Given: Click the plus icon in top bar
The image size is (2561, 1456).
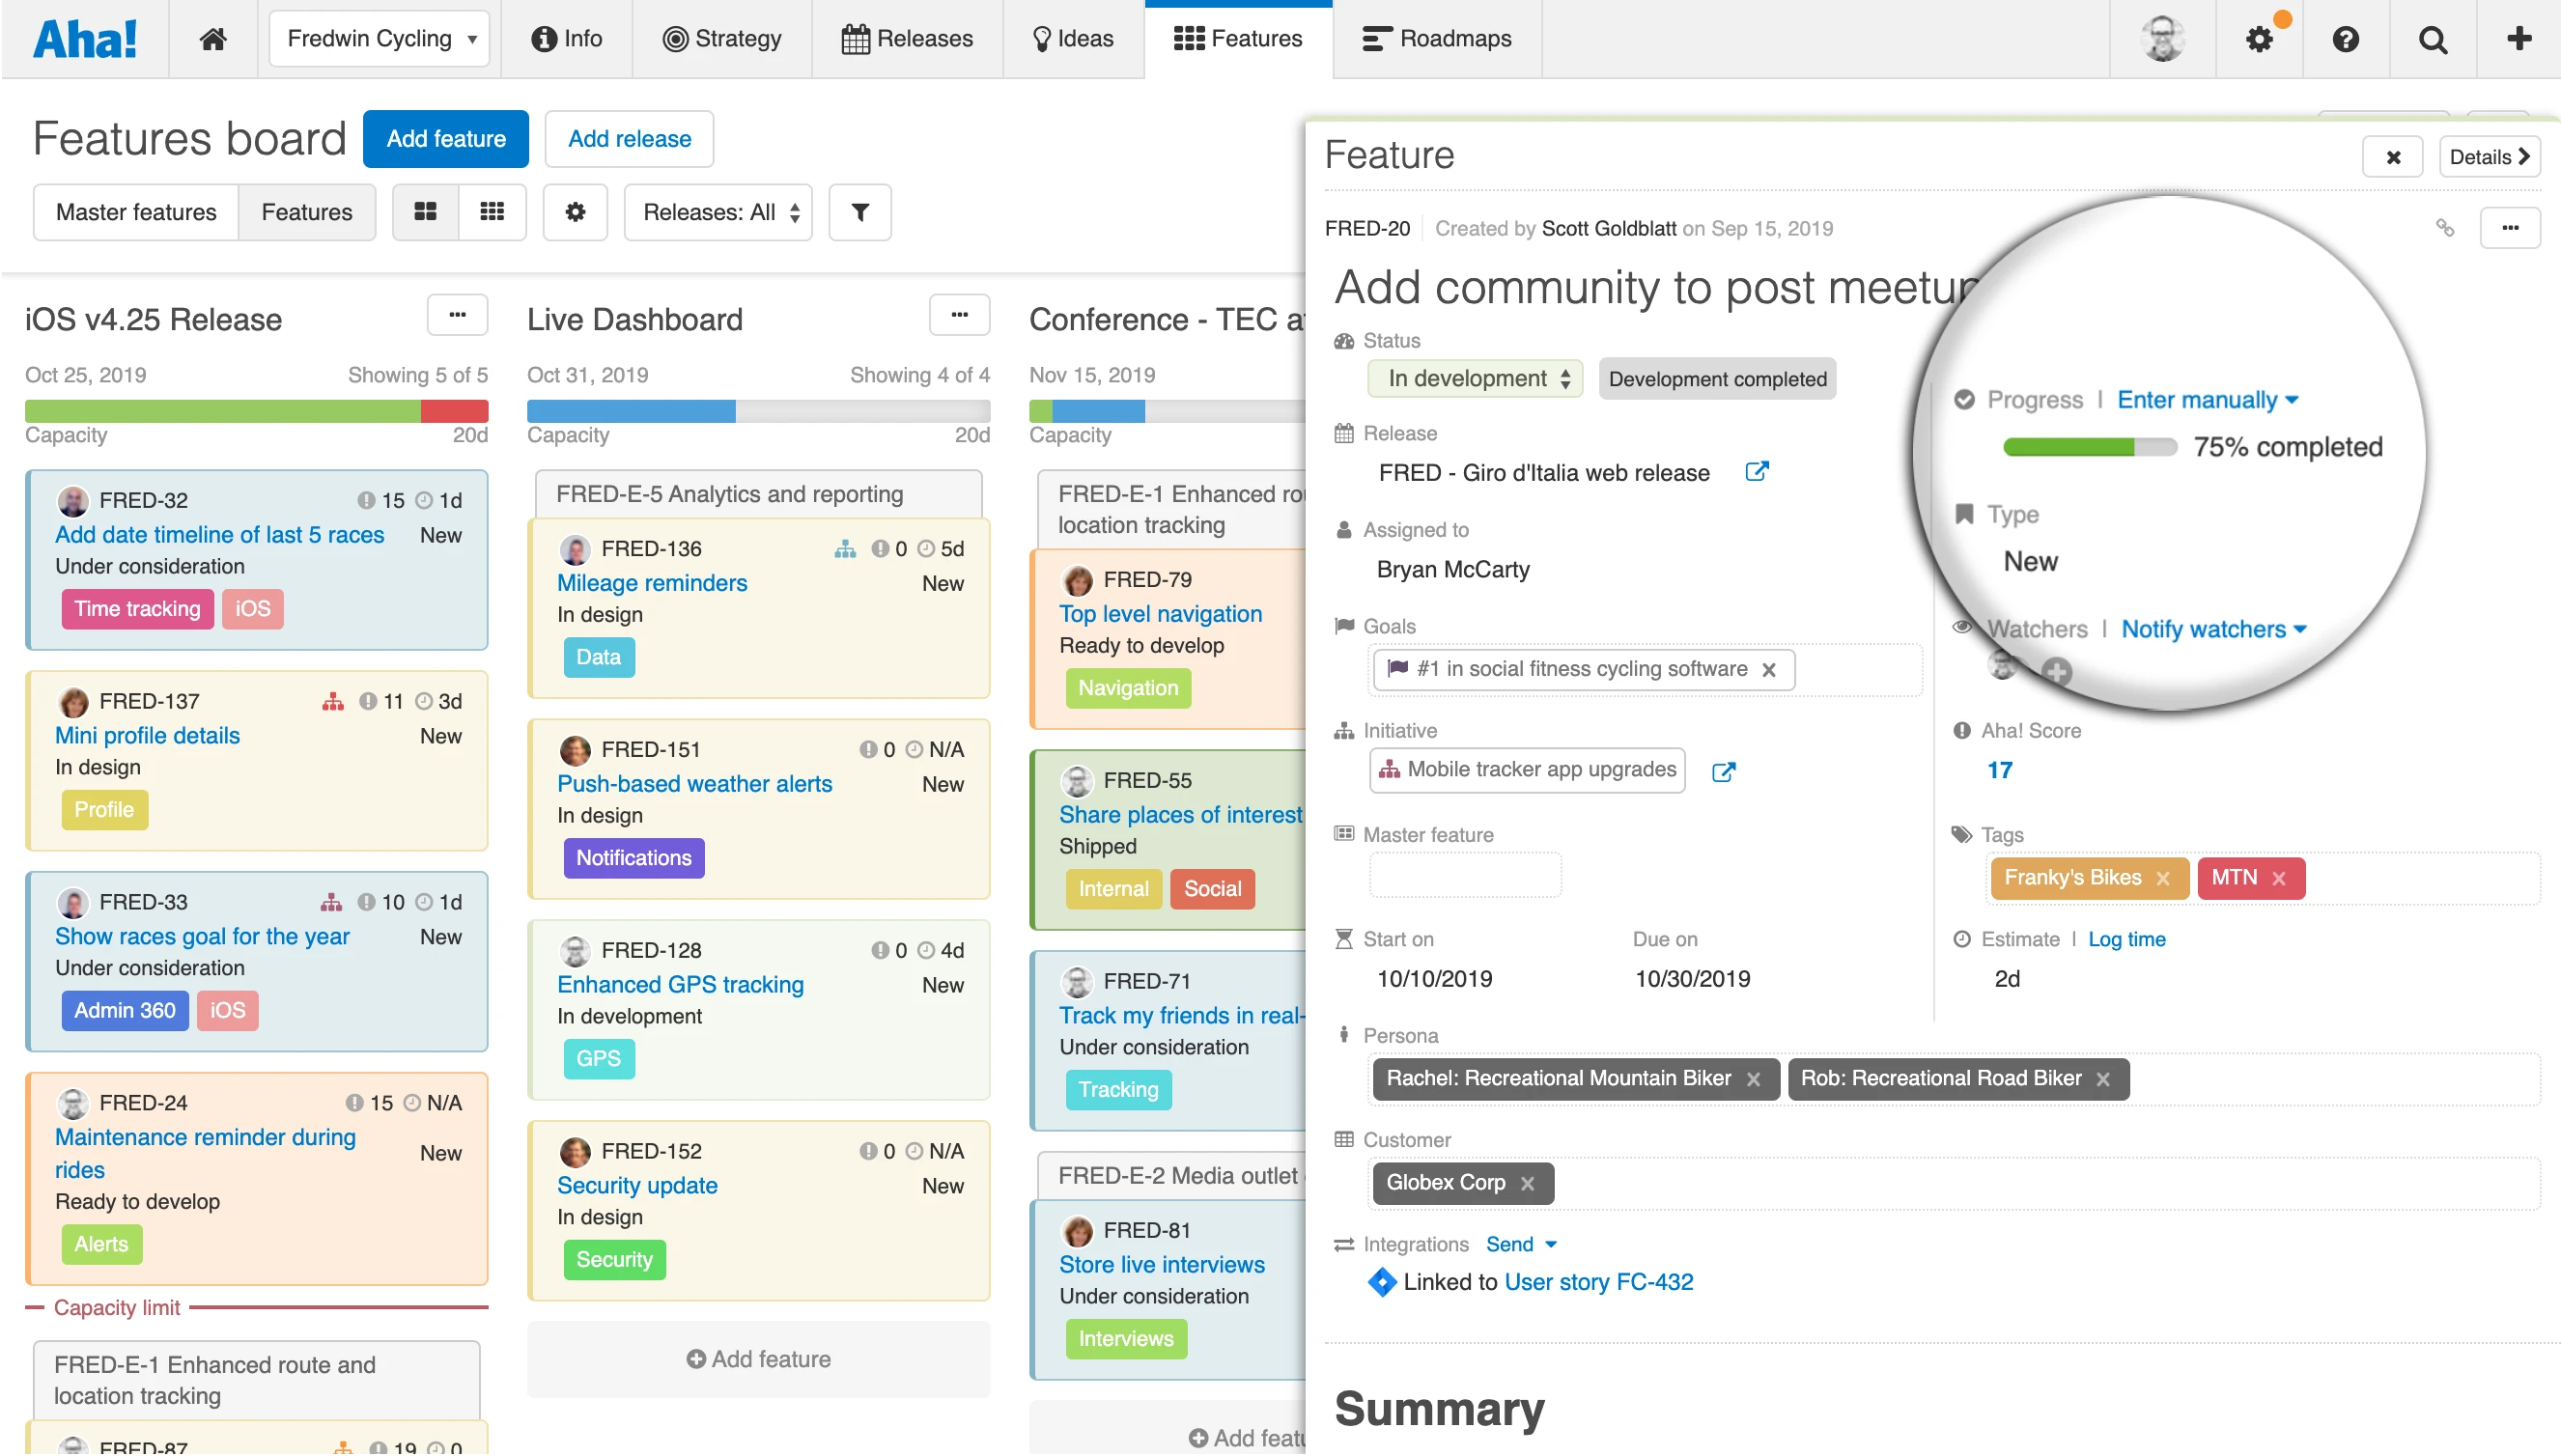Looking at the screenshot, I should pos(2518,39).
